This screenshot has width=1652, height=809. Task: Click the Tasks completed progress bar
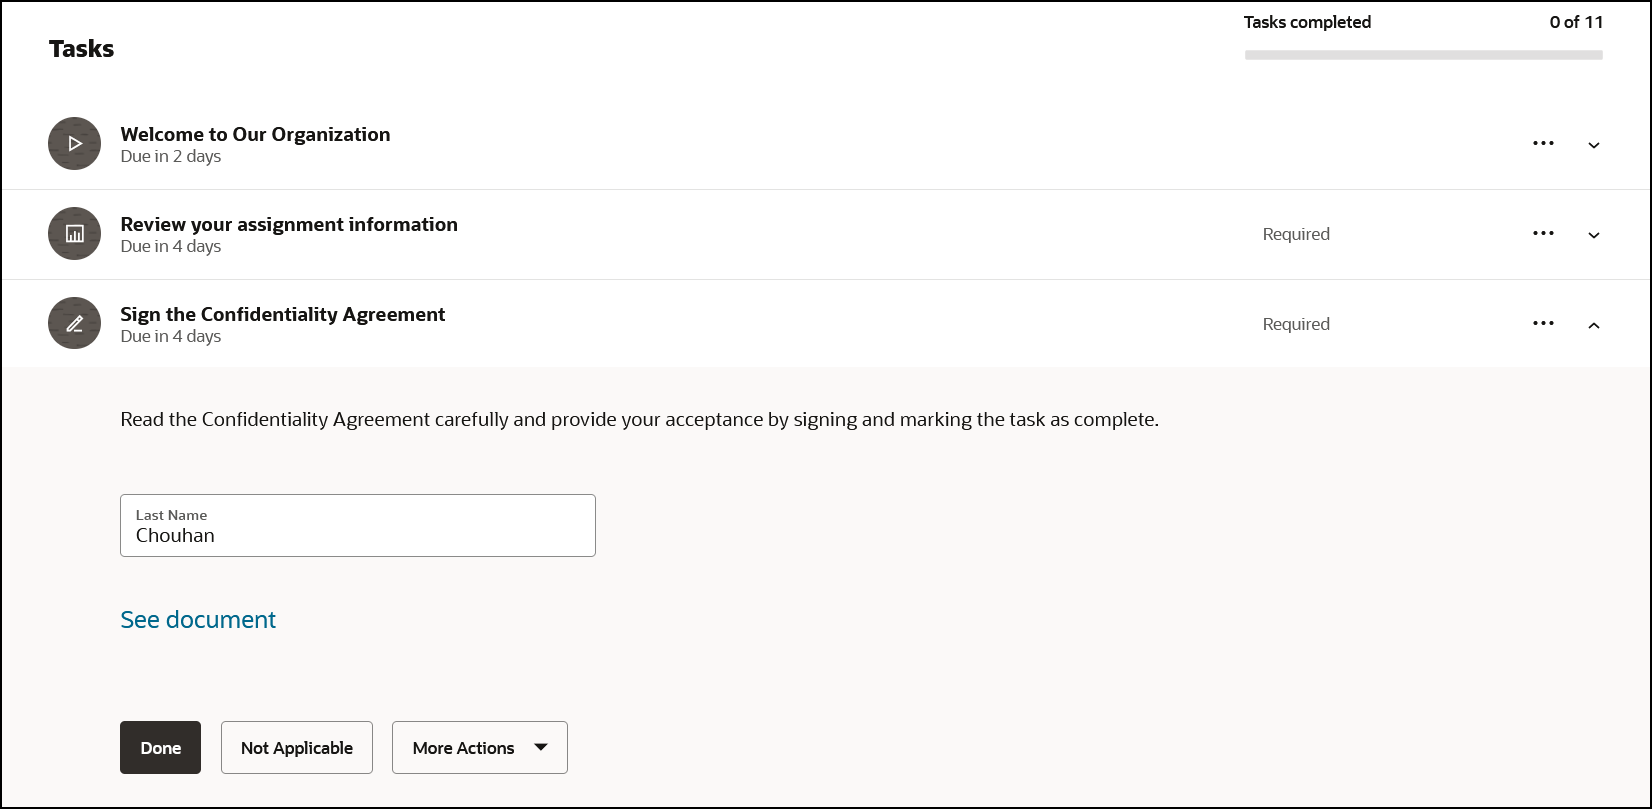(x=1423, y=55)
